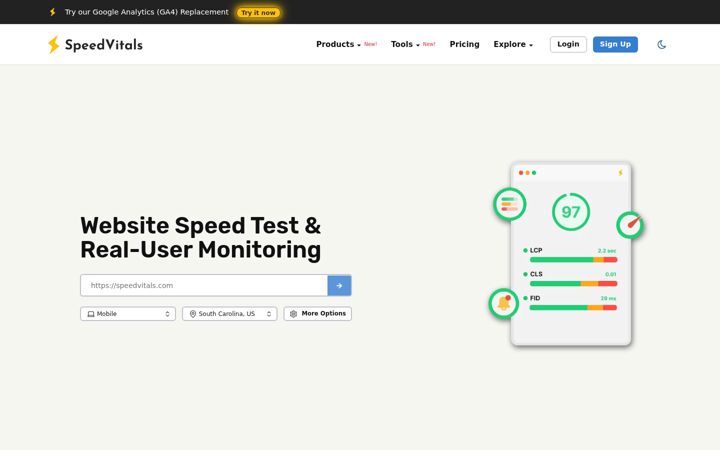Click the small lightning icon in the mockup window

click(x=620, y=173)
